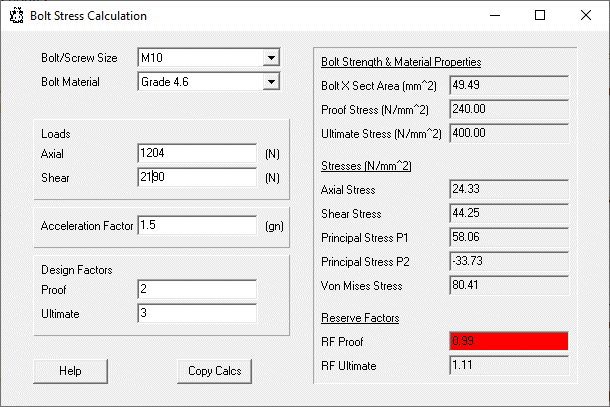Viewport: 610px width, 407px height.
Task: Select the M10 bolt size combo box
Action: tap(209, 58)
